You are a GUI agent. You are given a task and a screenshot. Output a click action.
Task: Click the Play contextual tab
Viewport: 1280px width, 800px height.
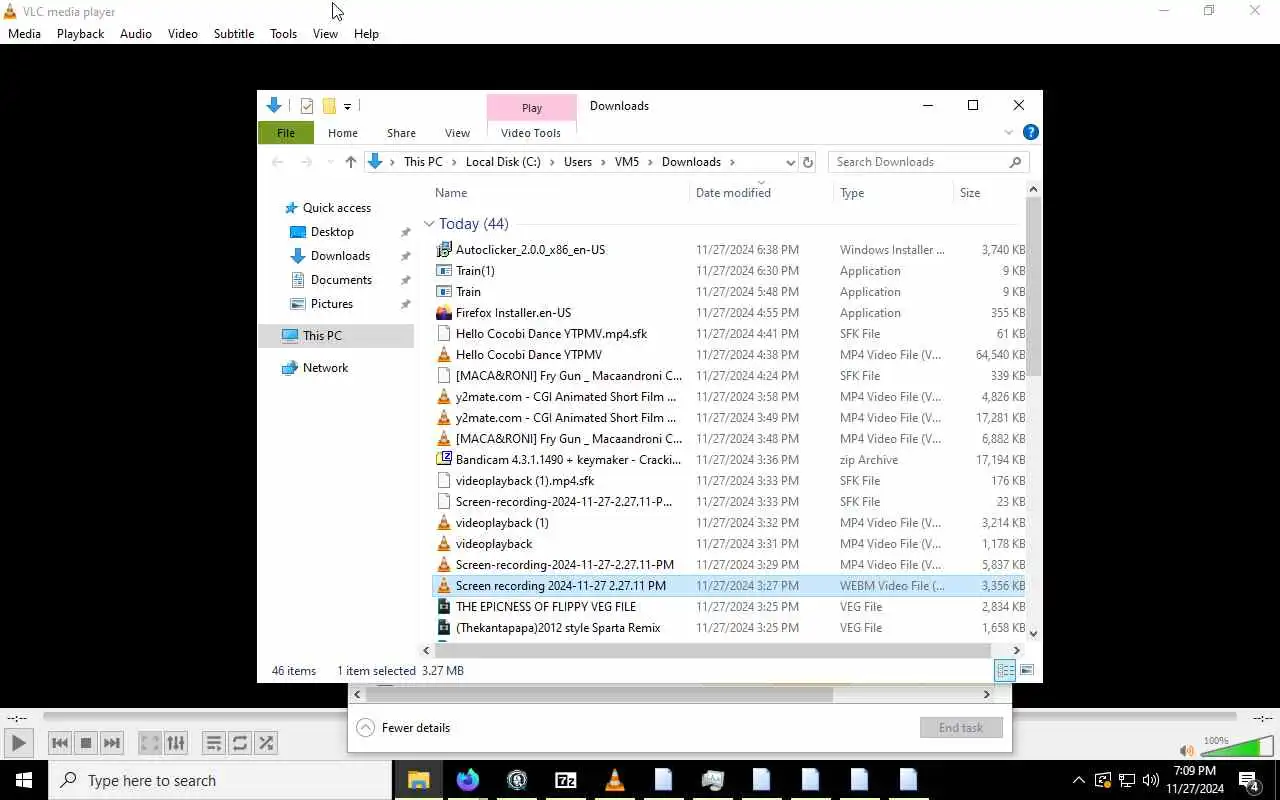click(532, 107)
